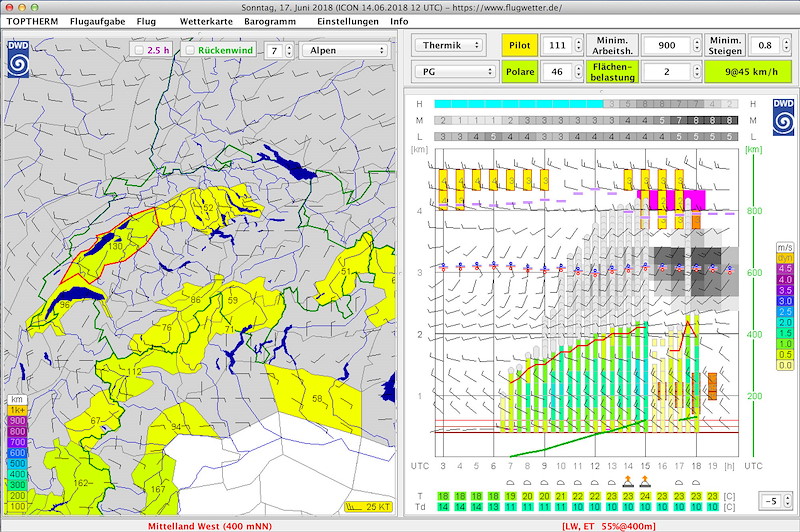Click the 4.5 swatch in m/s legend
This screenshot has height=532, width=800.
pyautogui.click(x=785, y=268)
